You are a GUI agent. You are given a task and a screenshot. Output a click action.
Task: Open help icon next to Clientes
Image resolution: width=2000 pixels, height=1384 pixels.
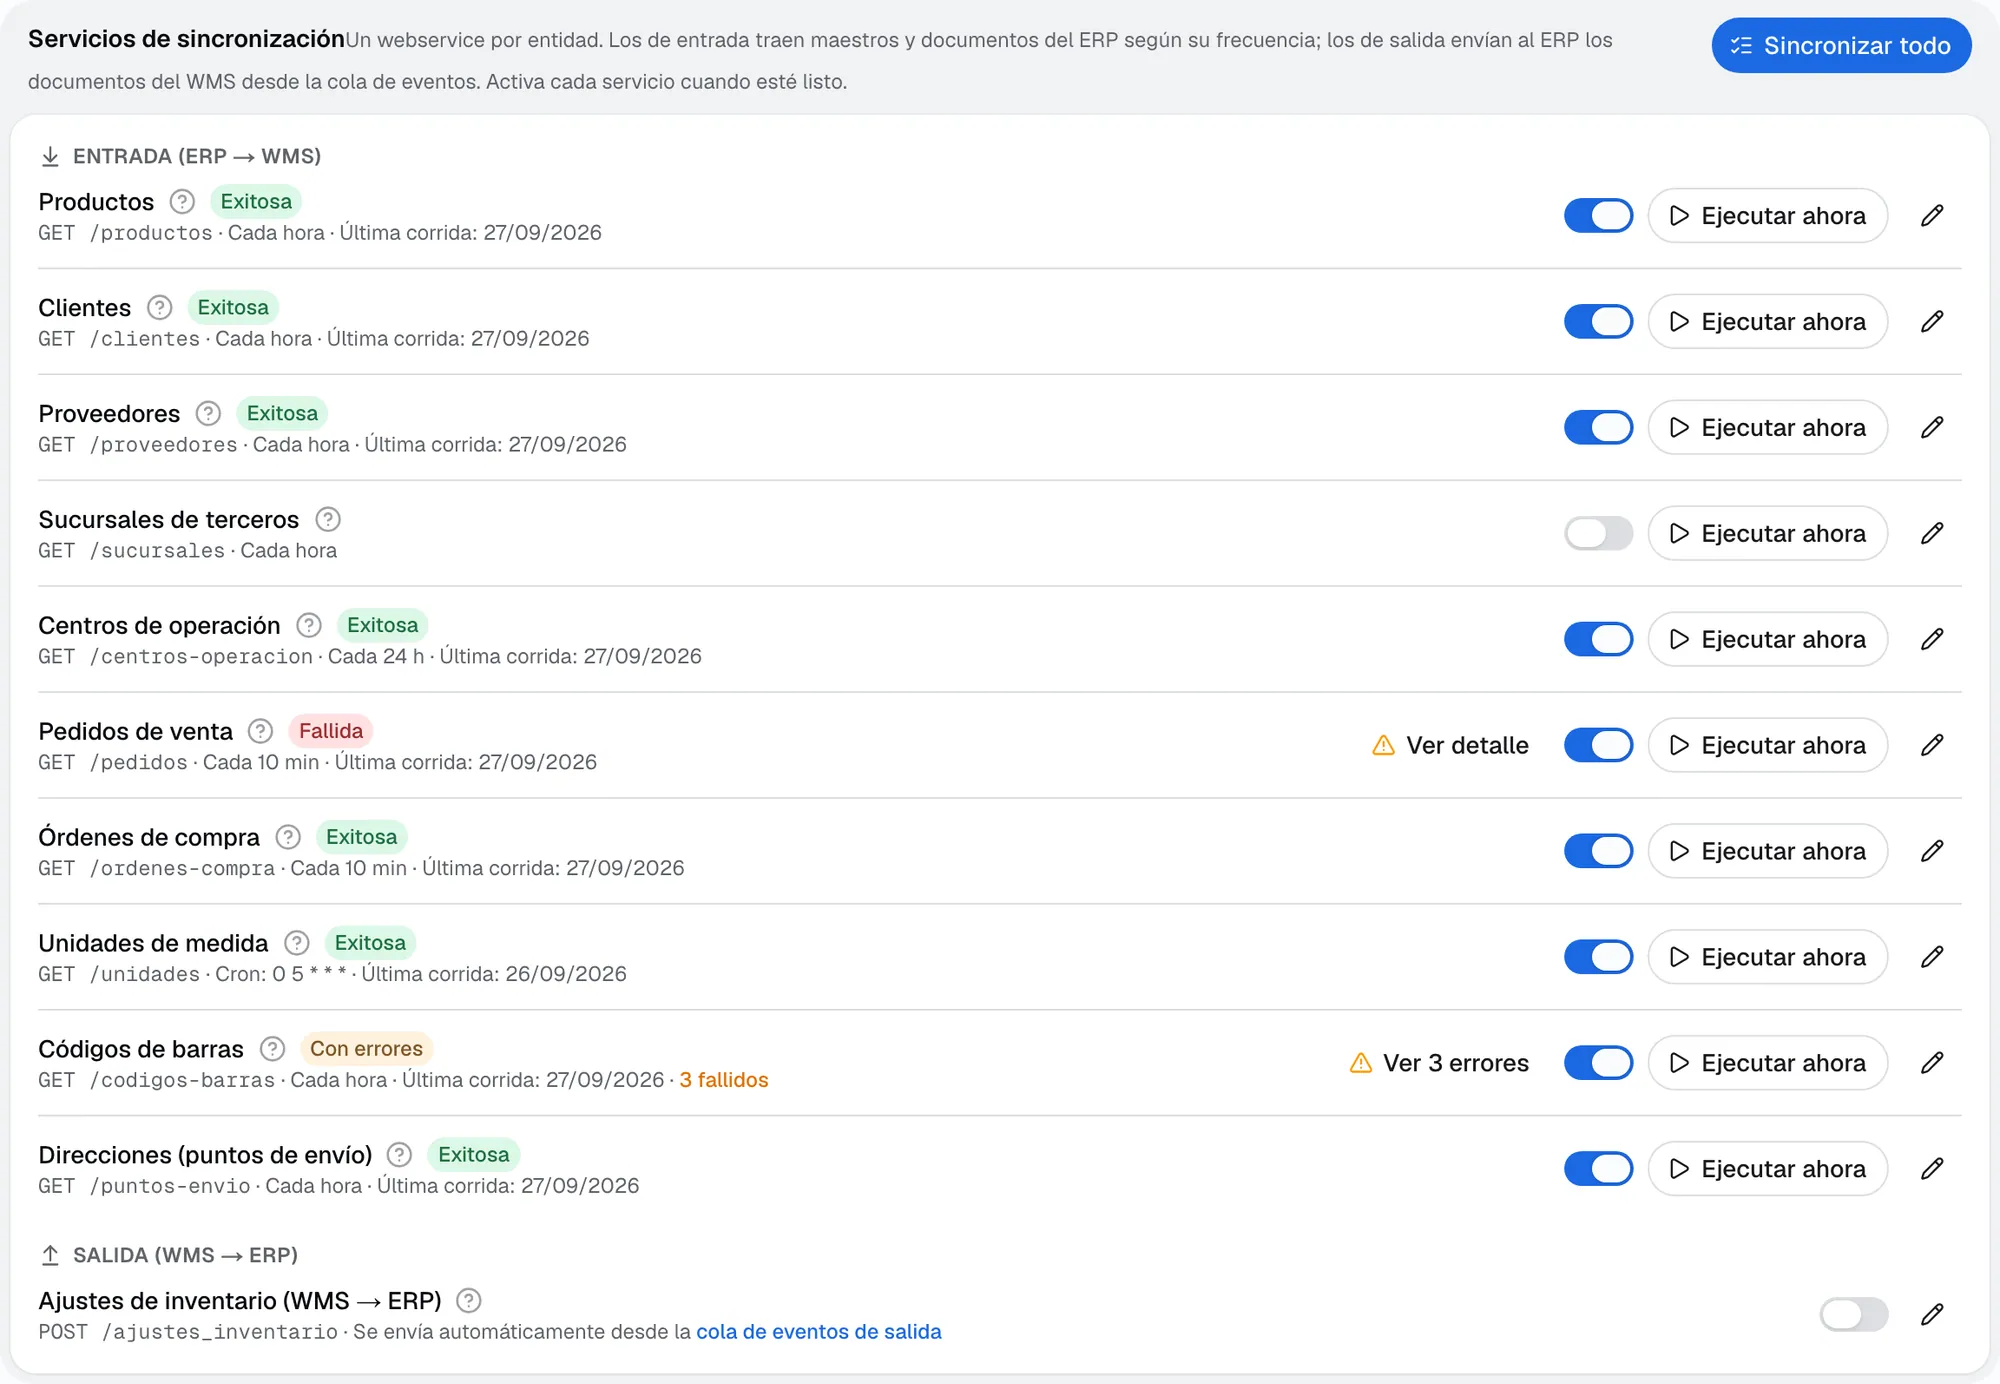[159, 308]
